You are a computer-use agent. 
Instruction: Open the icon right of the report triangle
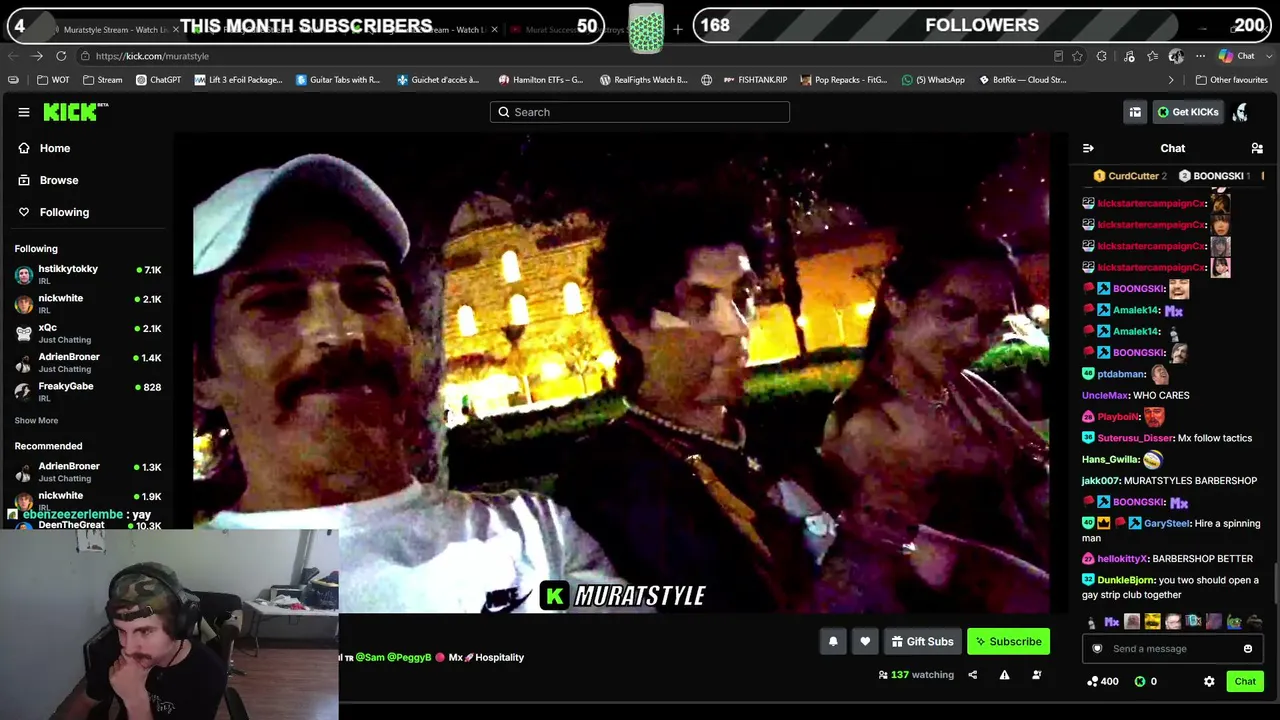tap(1036, 675)
